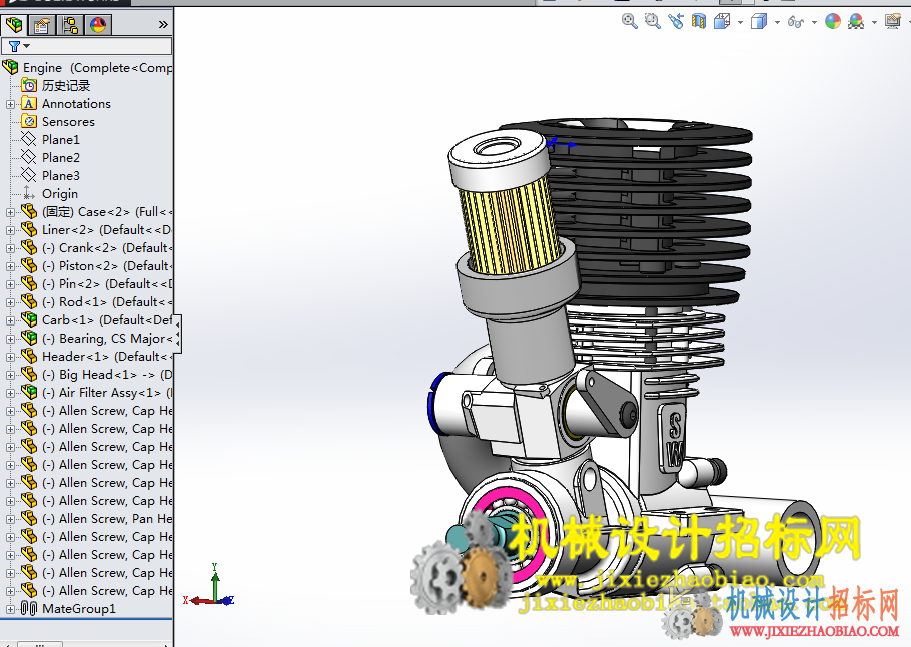Viewport: 911px width, 647px height.
Task: Select the Crank<2> component
Action: click(96, 247)
